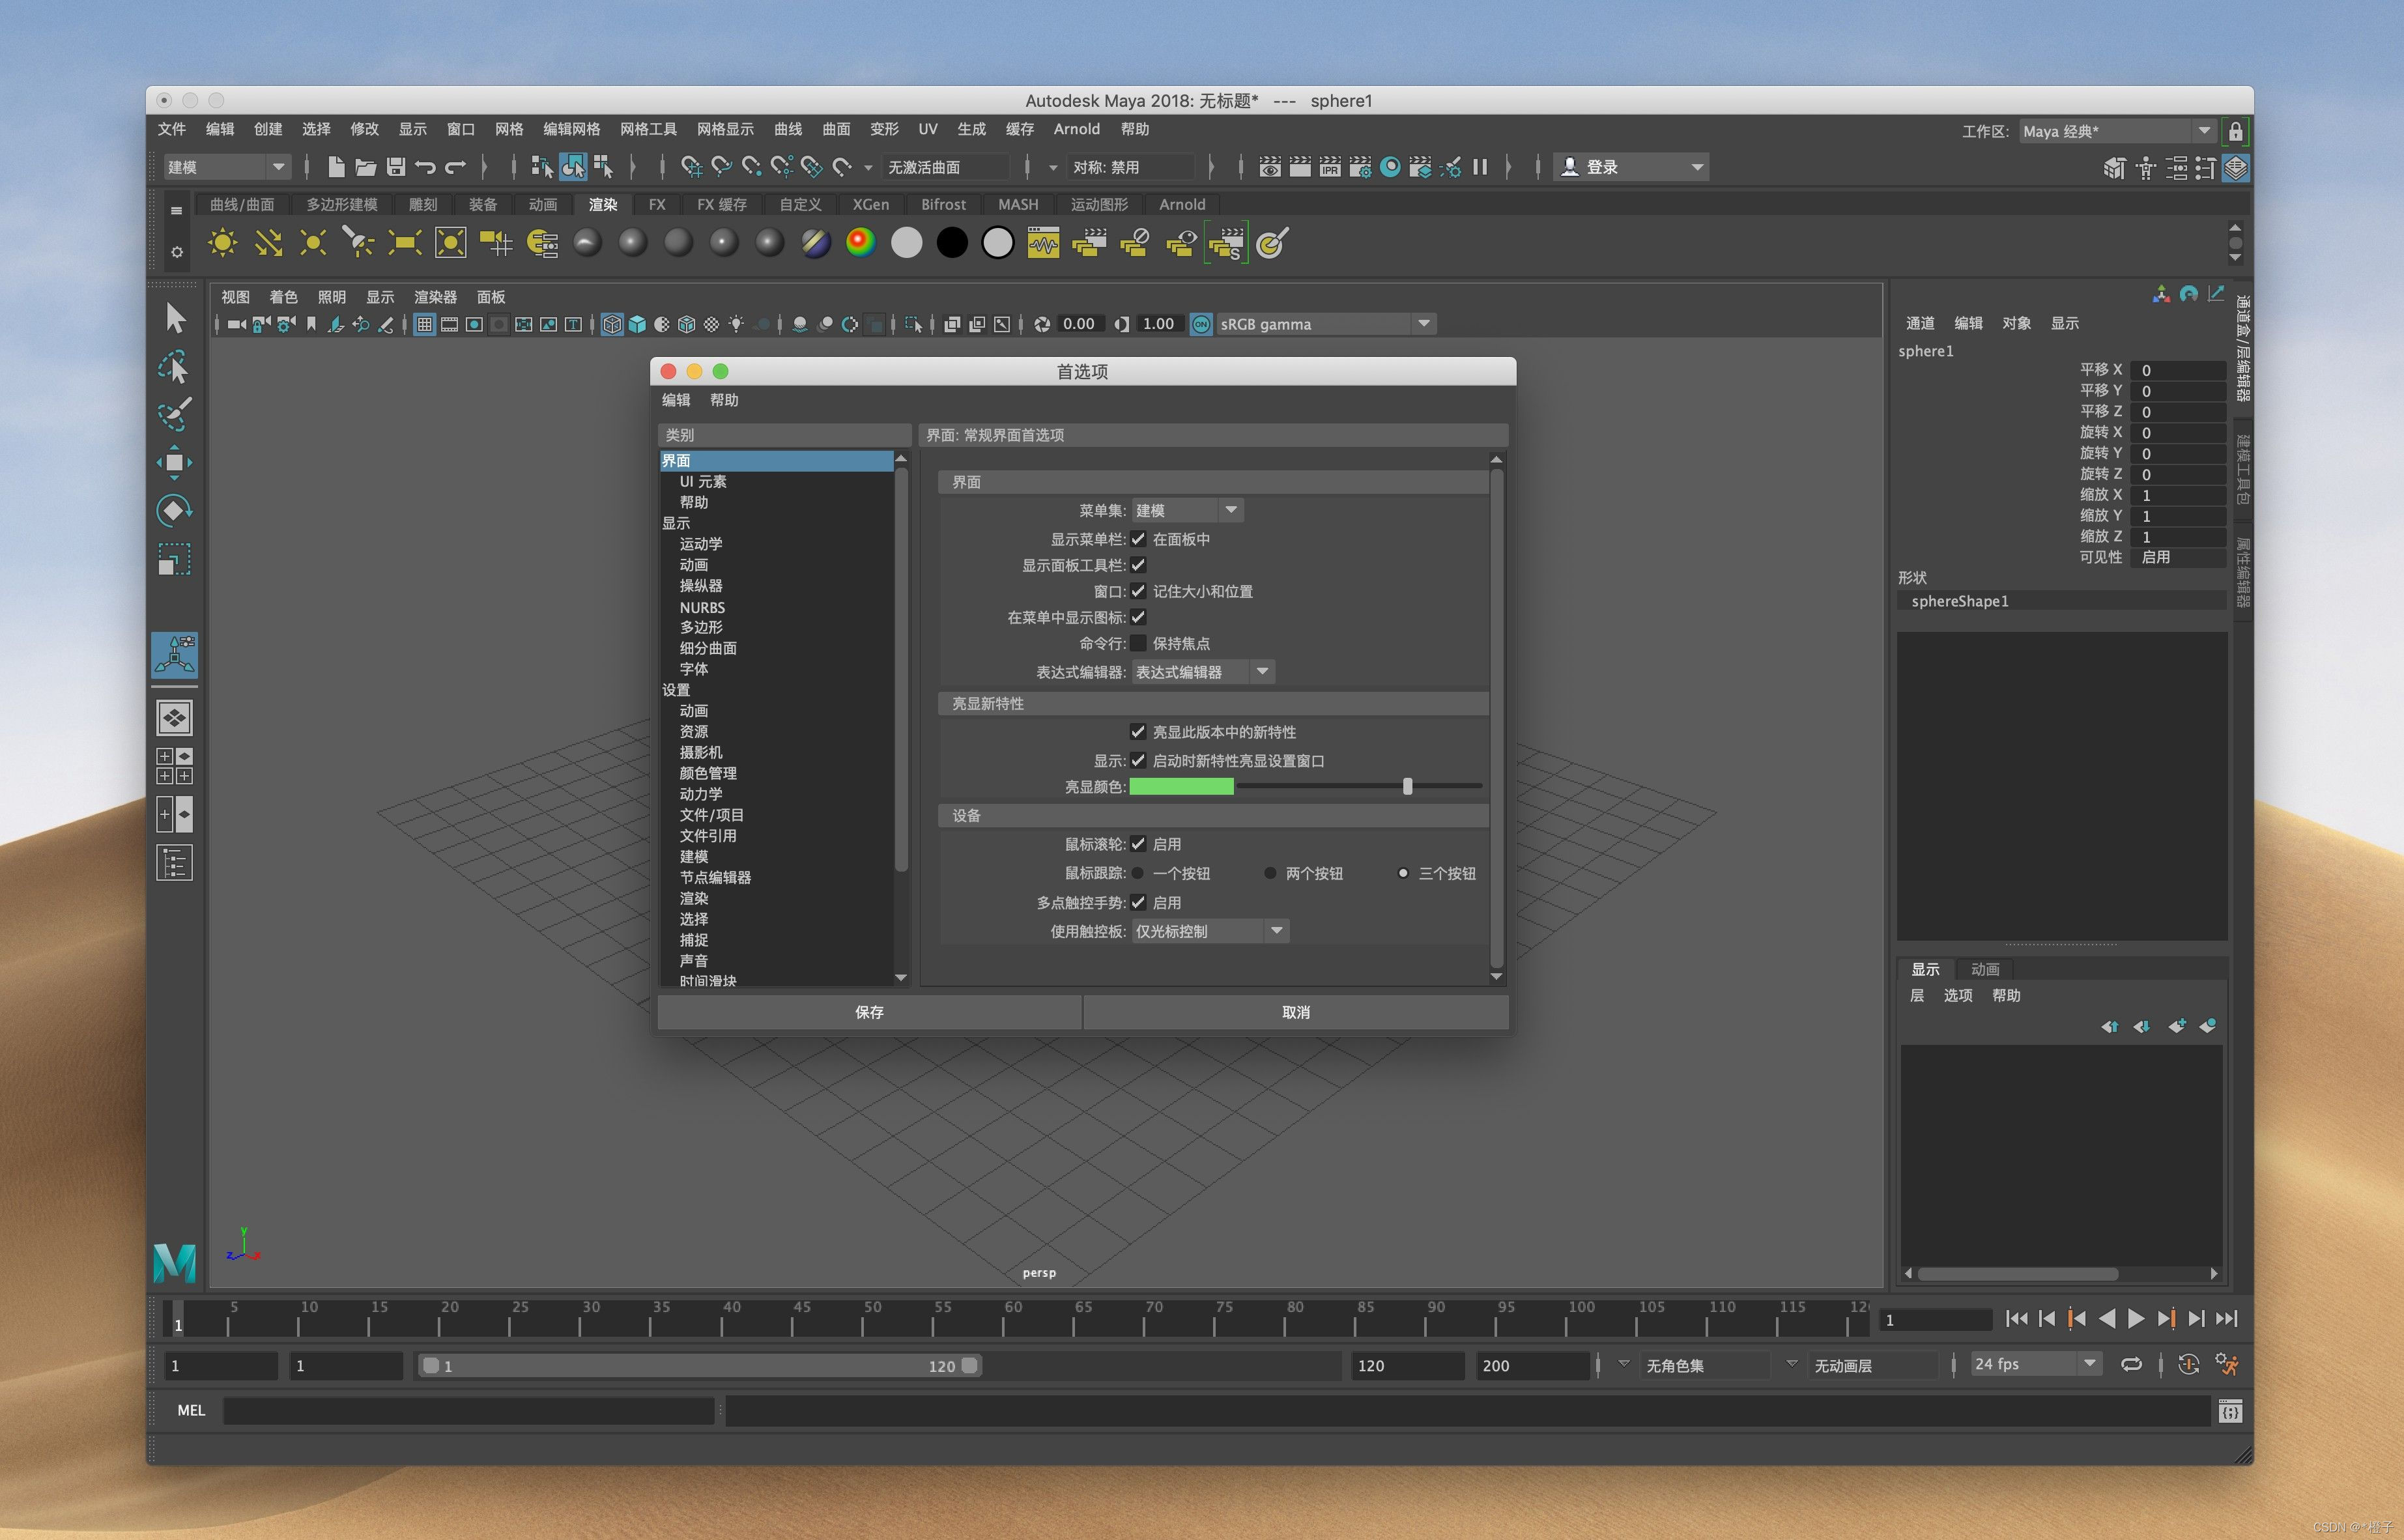Image resolution: width=2404 pixels, height=1540 pixels.
Task: Click the Lasso select tool
Action: [174, 367]
